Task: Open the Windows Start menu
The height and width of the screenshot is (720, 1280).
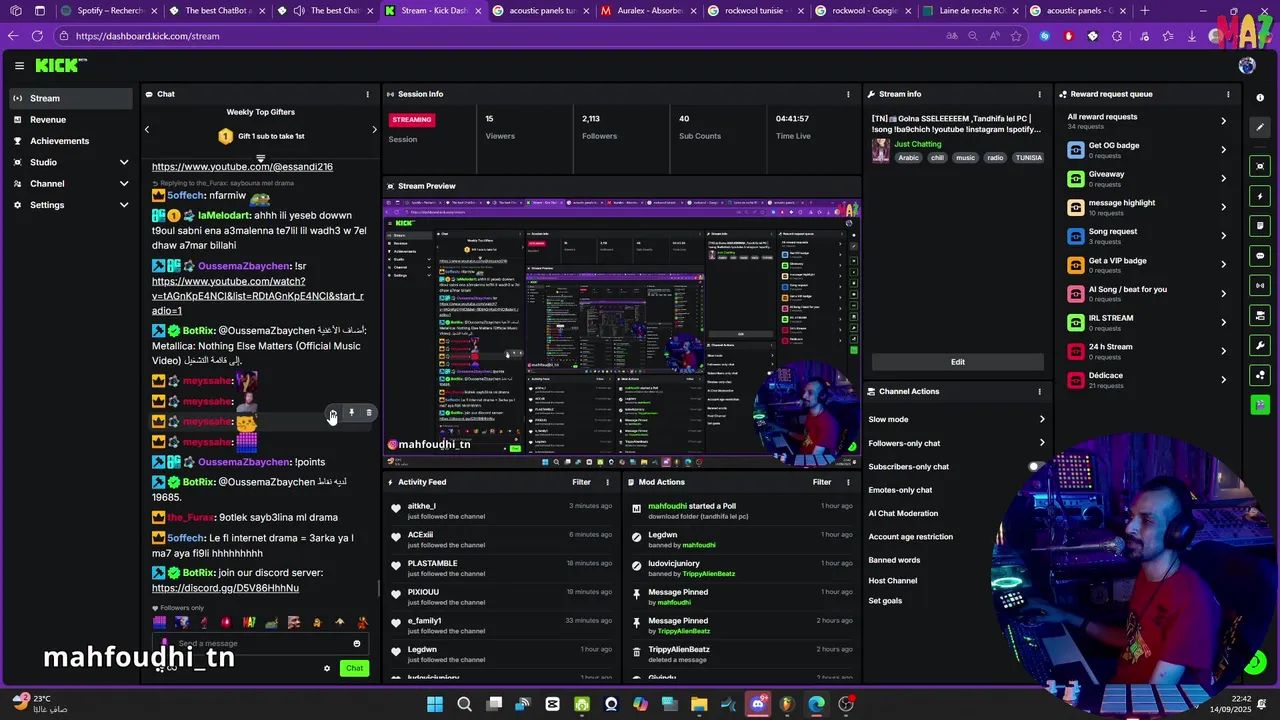Action: coord(435,704)
